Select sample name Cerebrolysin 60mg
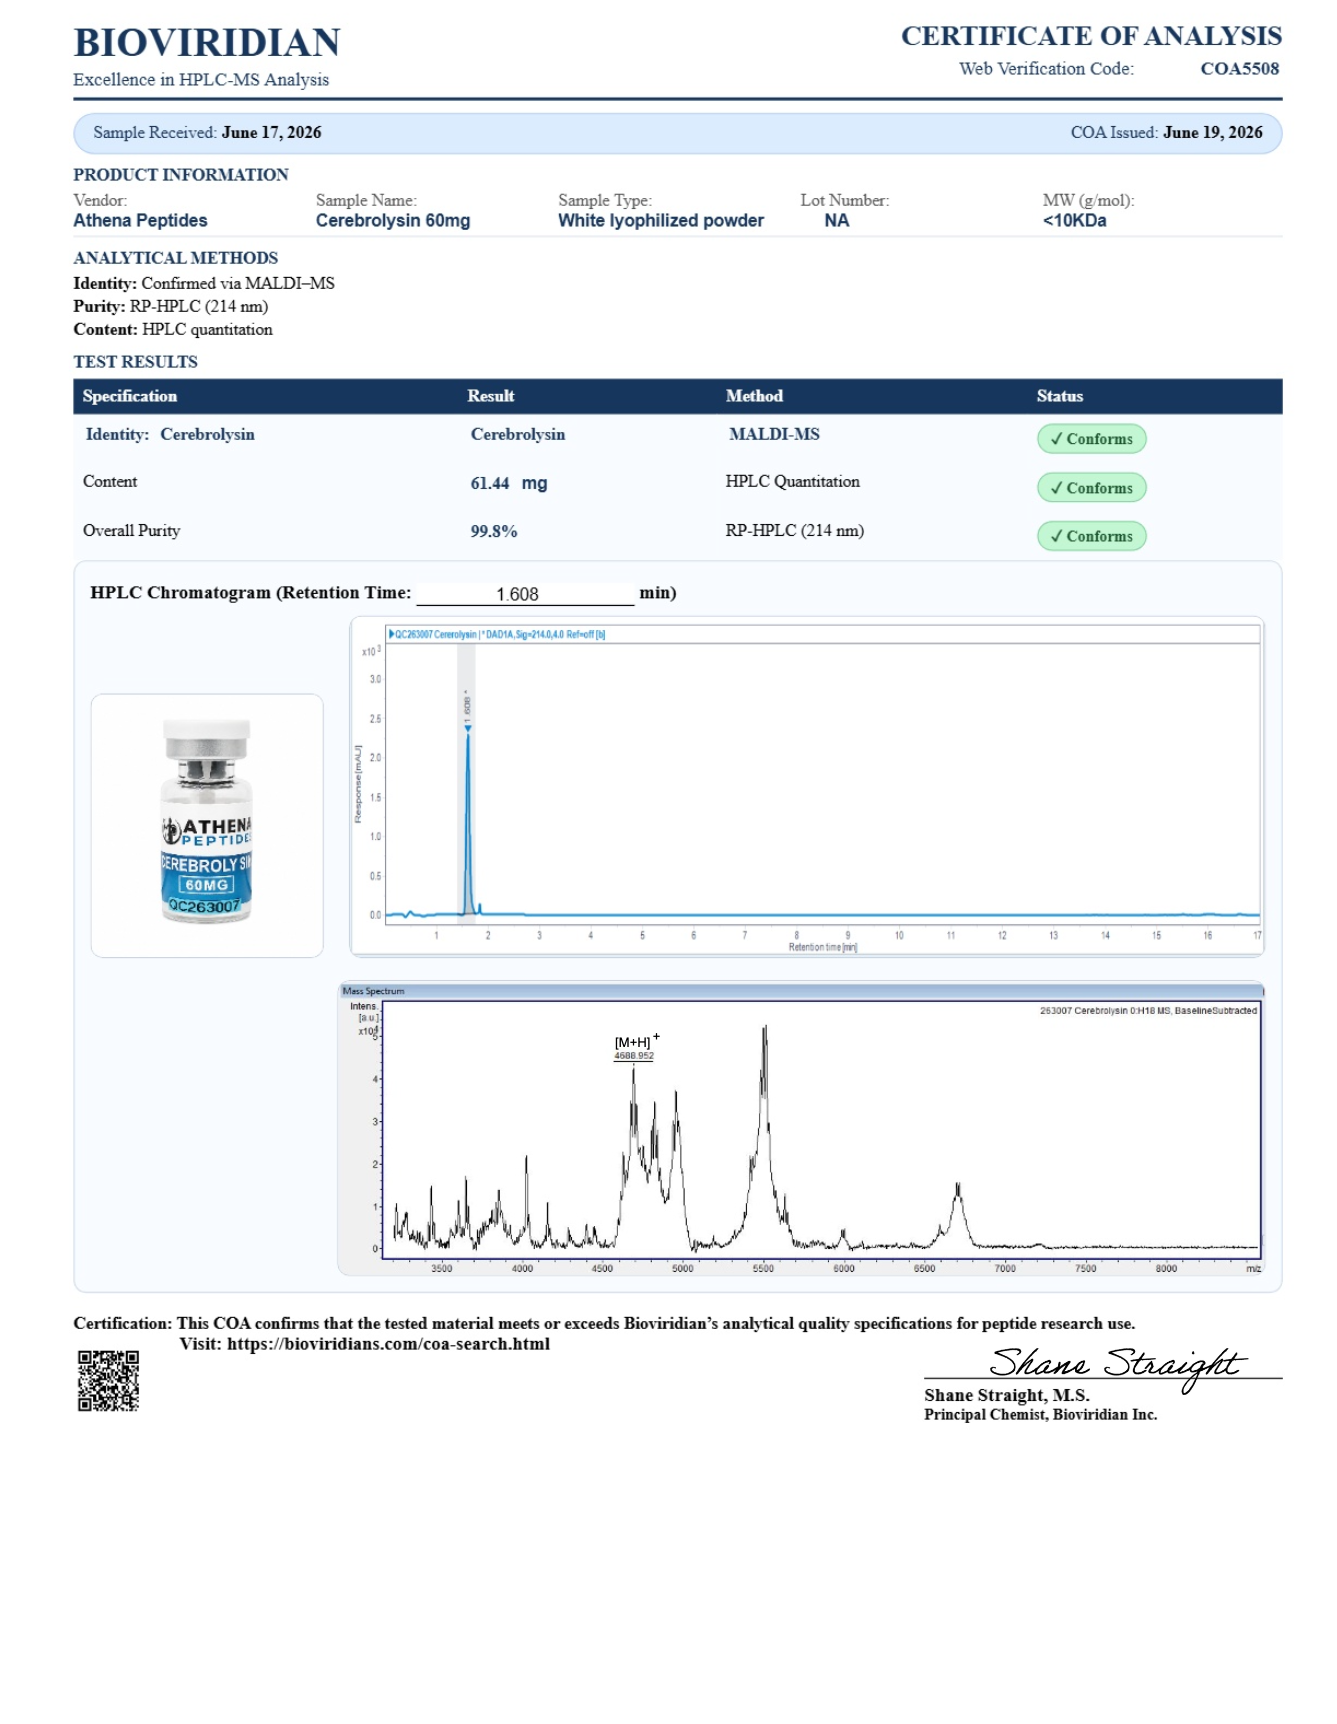 coord(393,221)
